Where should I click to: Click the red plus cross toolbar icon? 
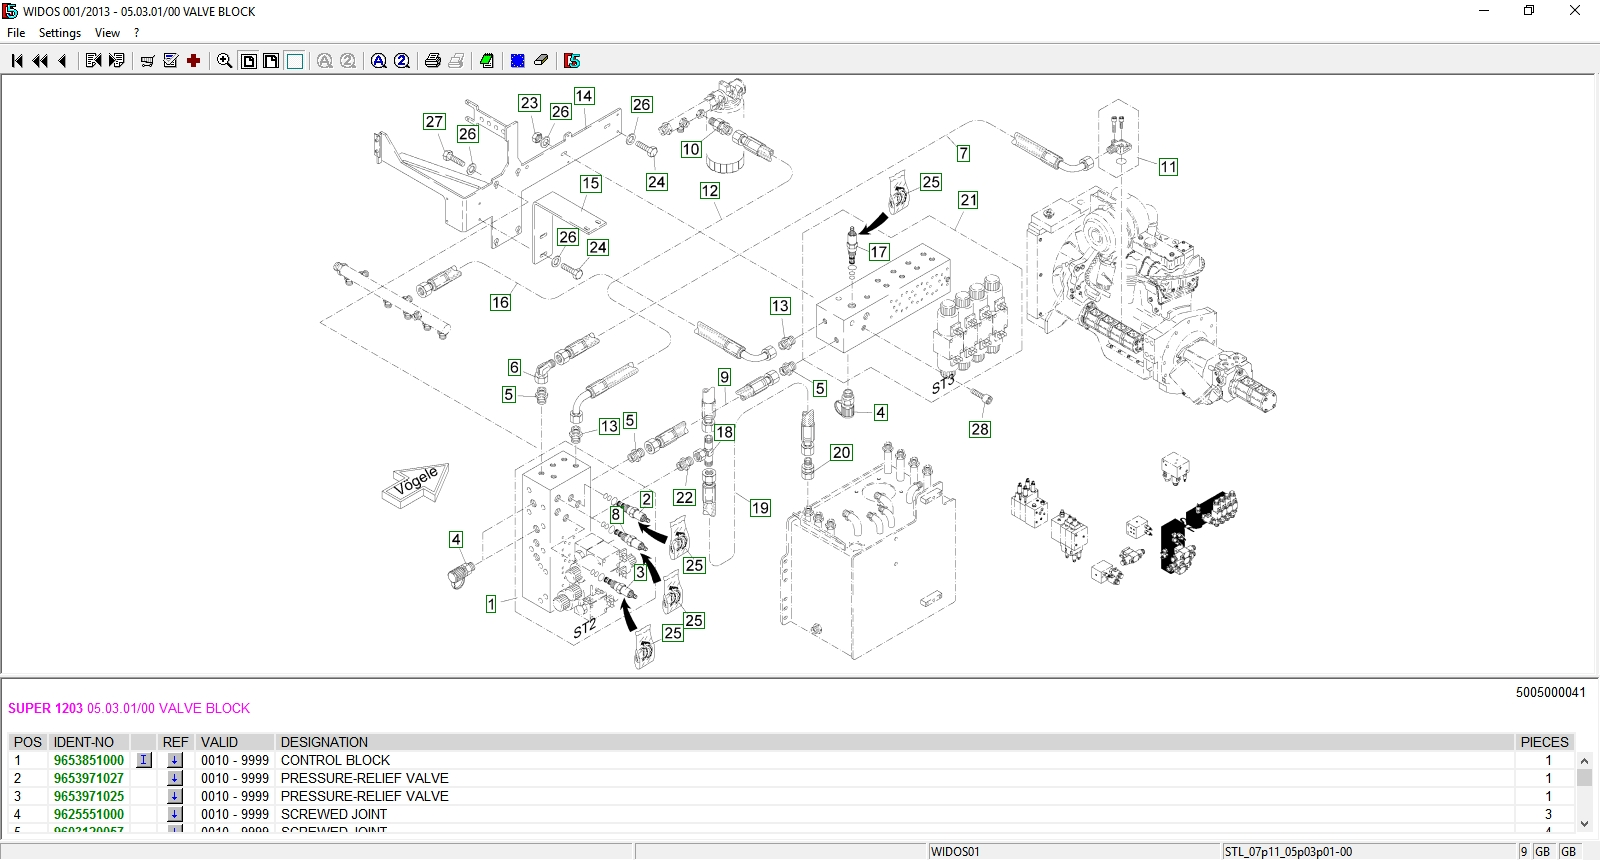(194, 61)
